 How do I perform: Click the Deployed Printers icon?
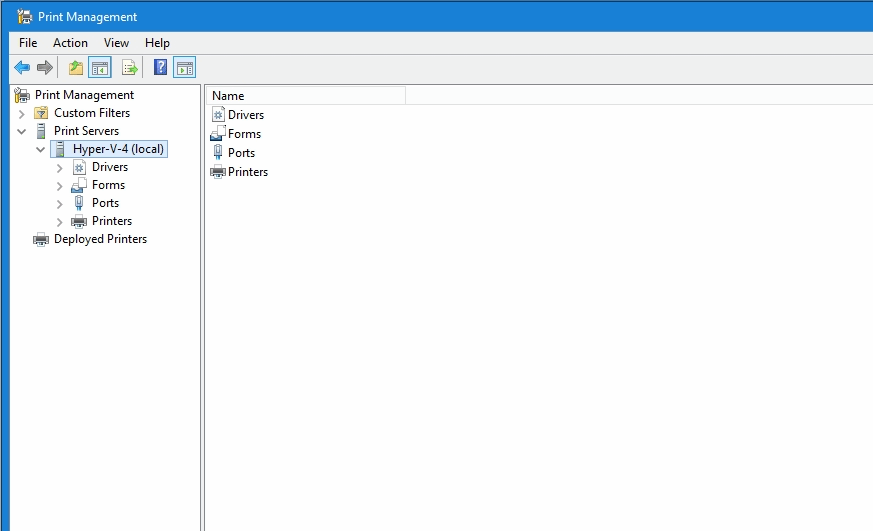pyautogui.click(x=41, y=239)
